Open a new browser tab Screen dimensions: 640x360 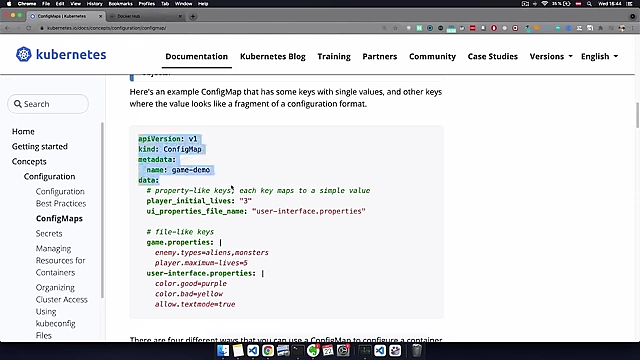(x=193, y=16)
